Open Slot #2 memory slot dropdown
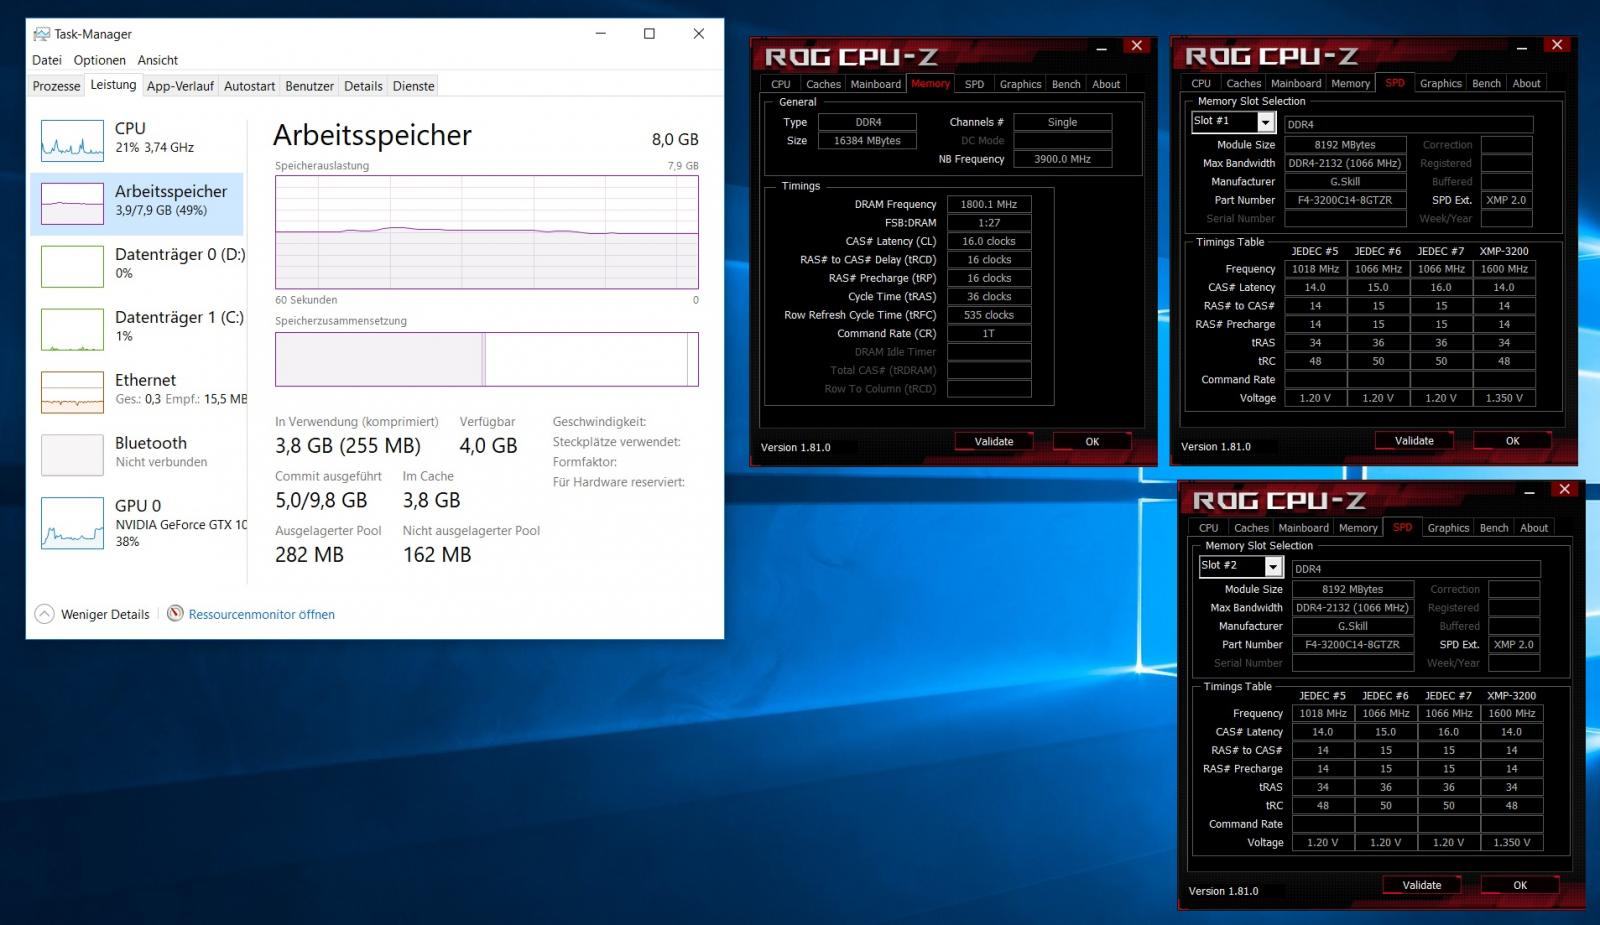The height and width of the screenshot is (925, 1600). coord(1273,567)
